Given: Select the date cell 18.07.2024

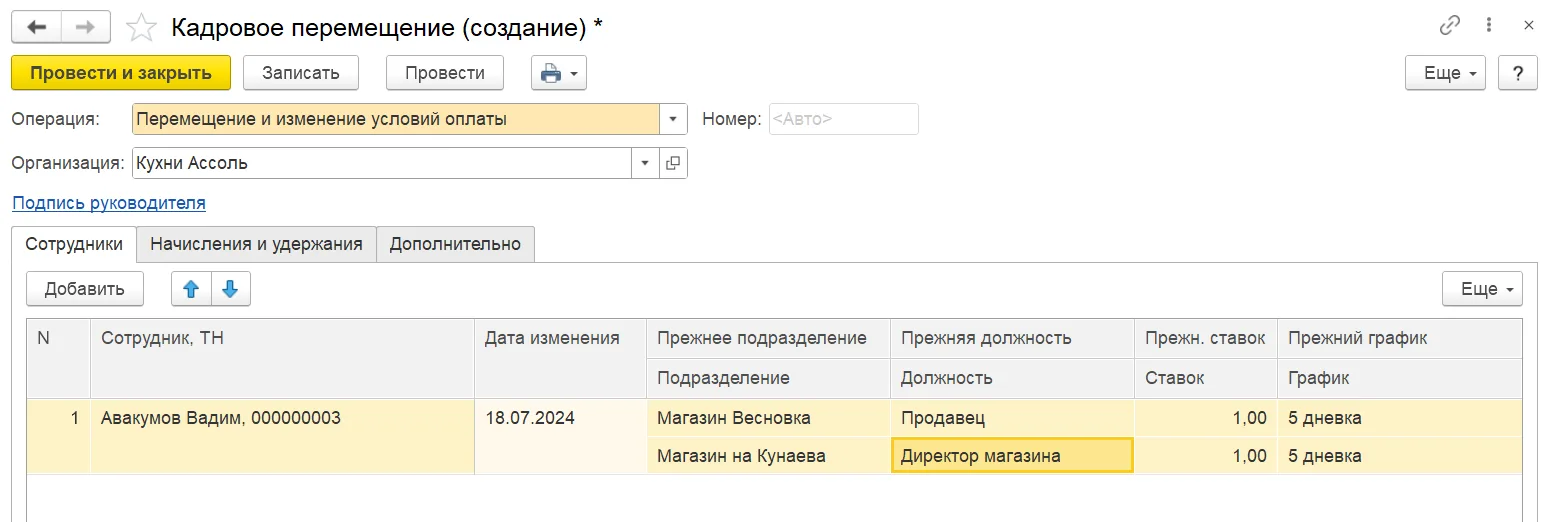Looking at the screenshot, I should [x=560, y=437].
